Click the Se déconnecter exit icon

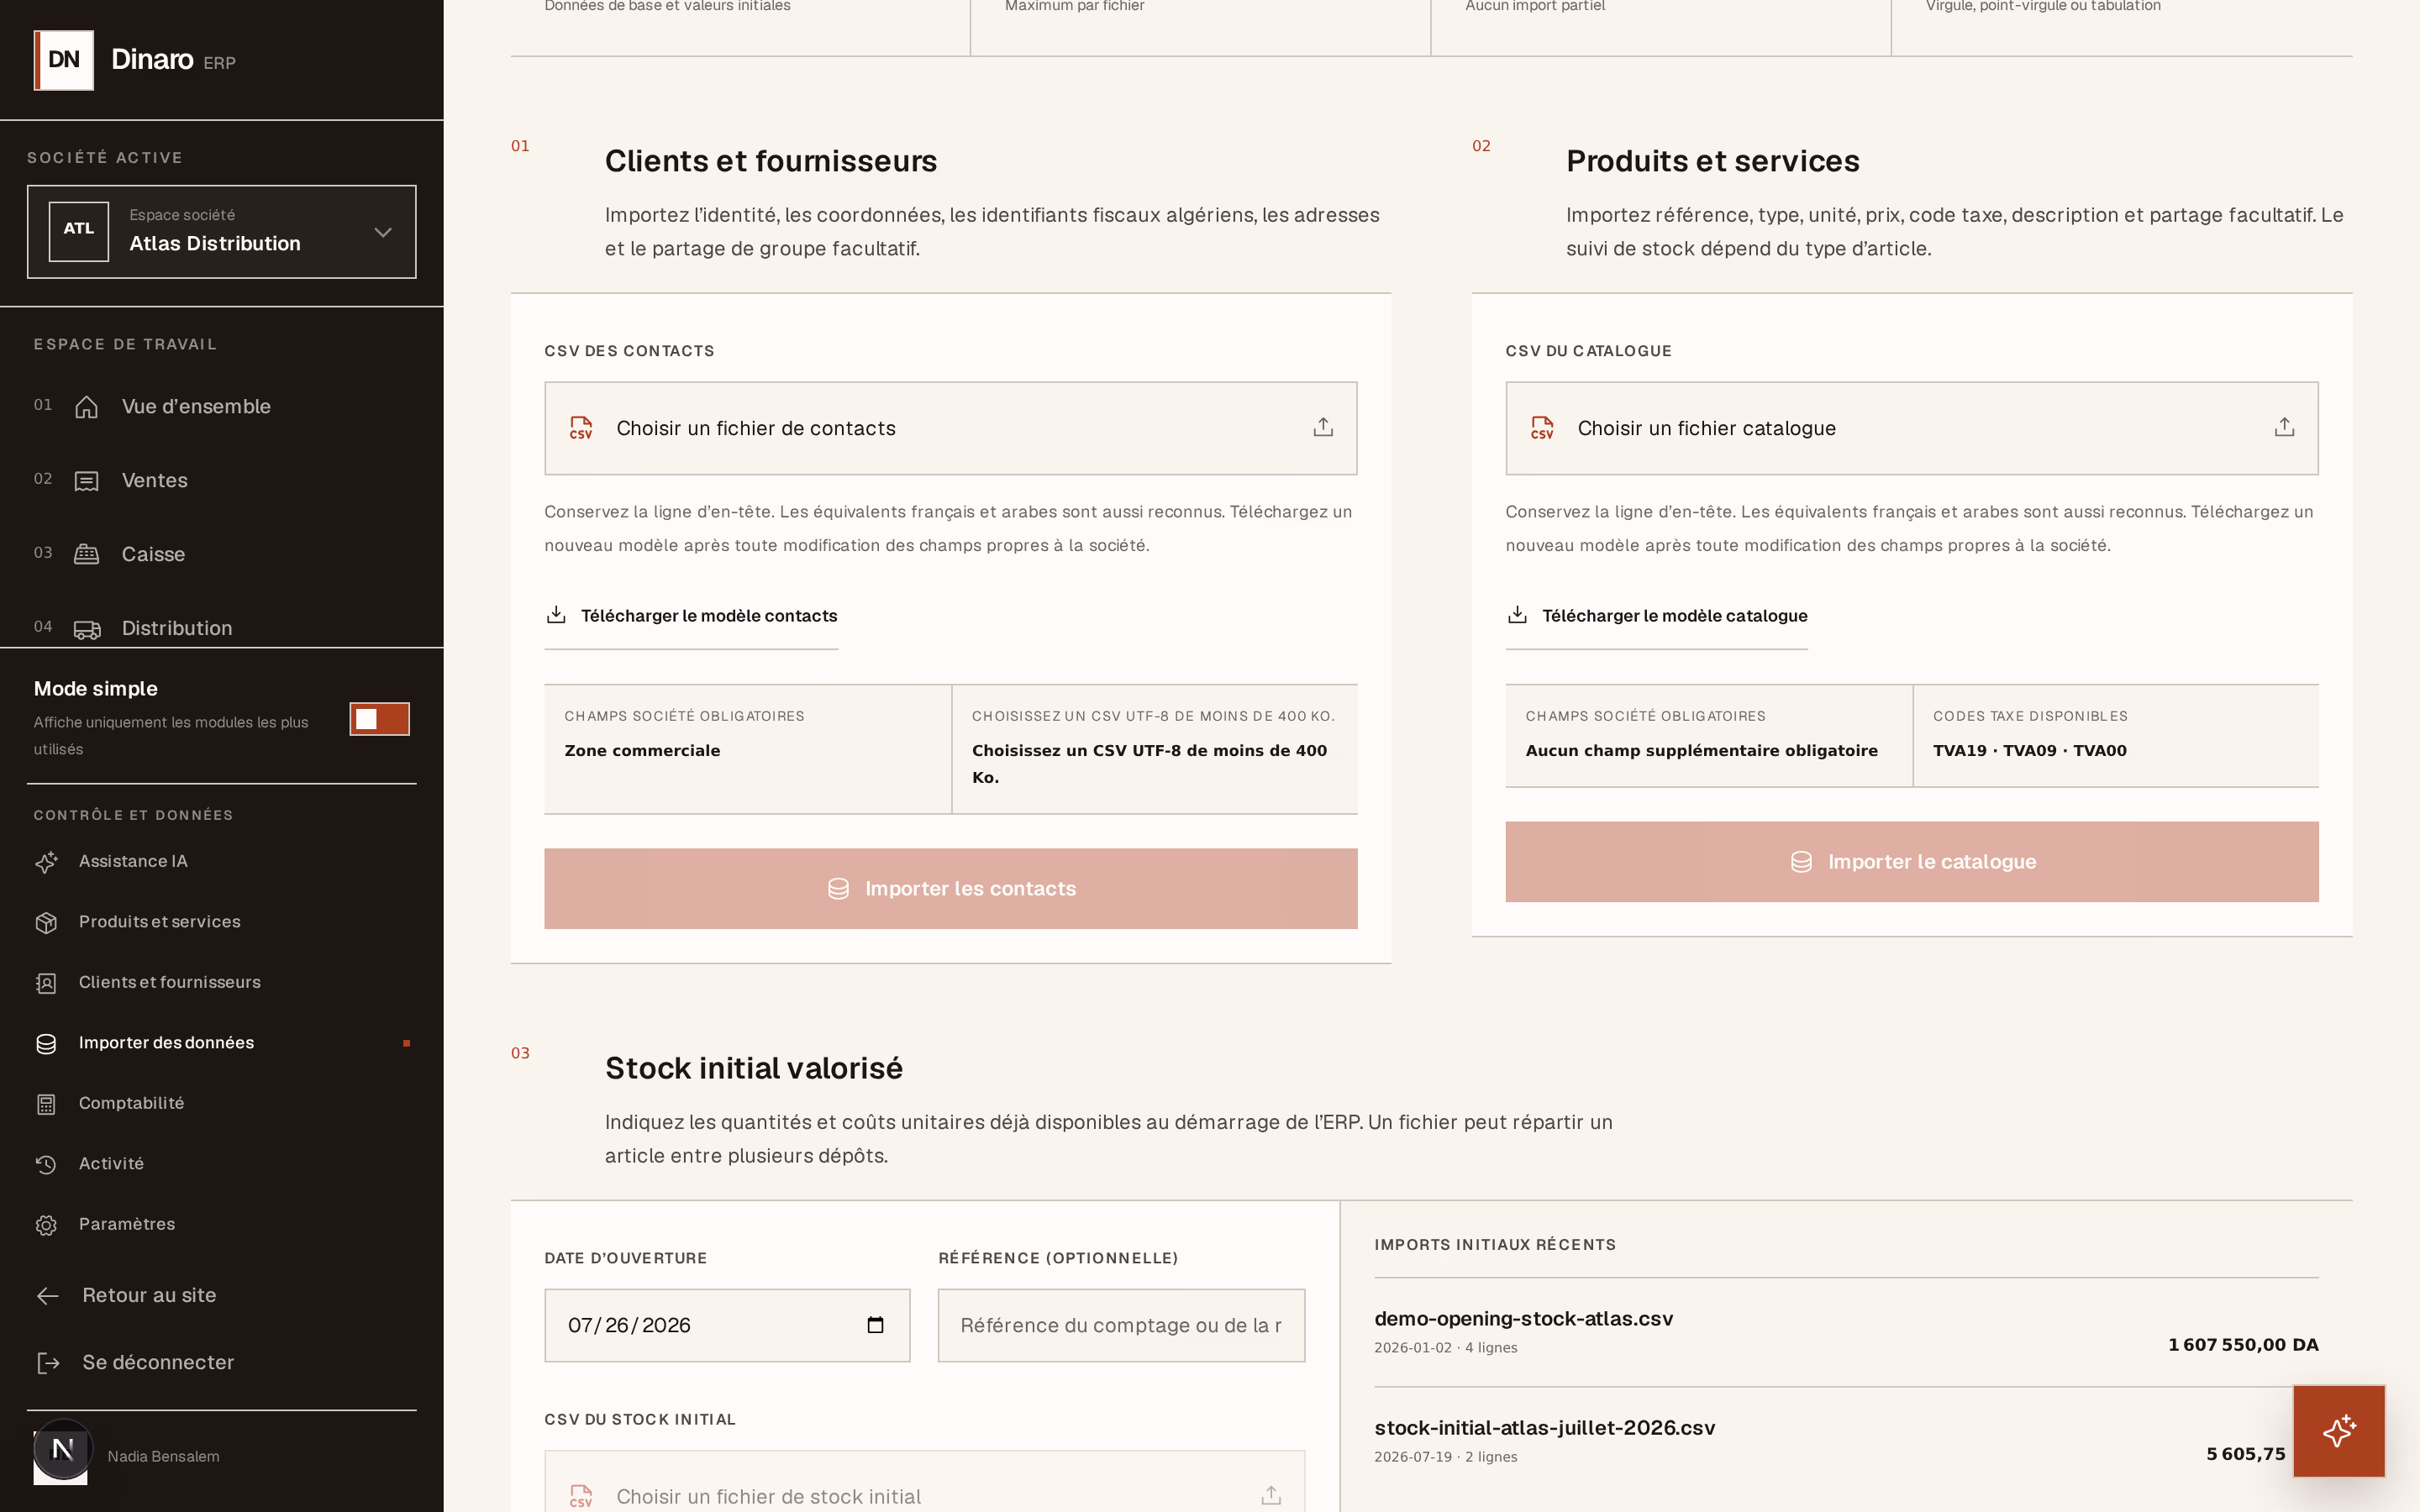(48, 1363)
